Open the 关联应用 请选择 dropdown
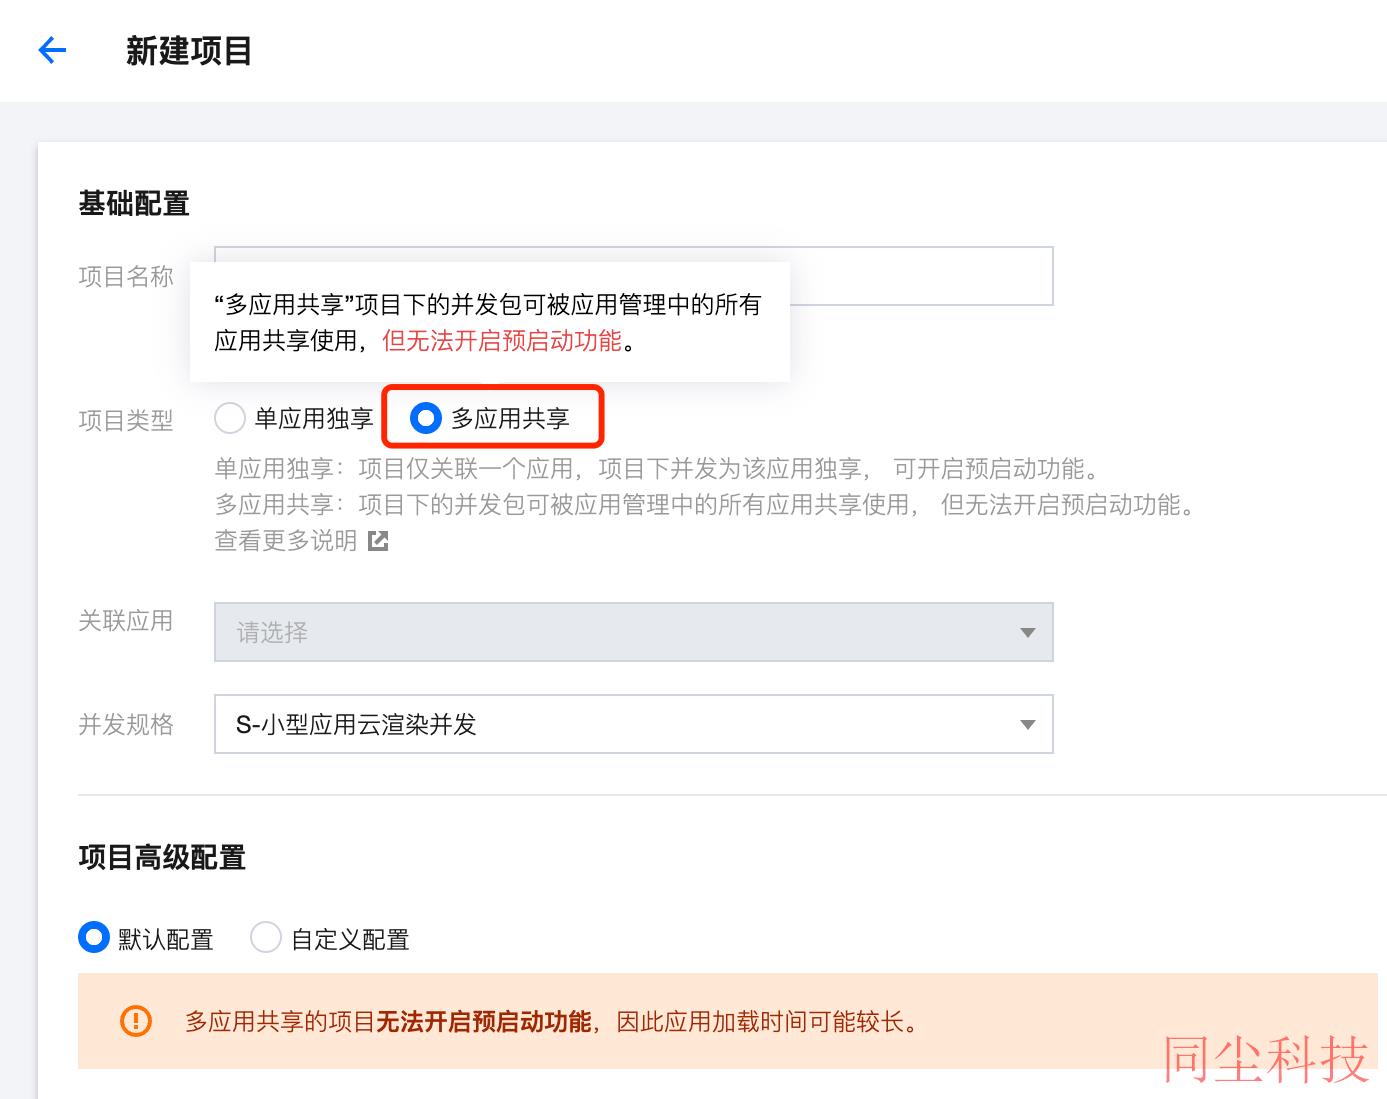1387x1099 pixels. click(634, 632)
